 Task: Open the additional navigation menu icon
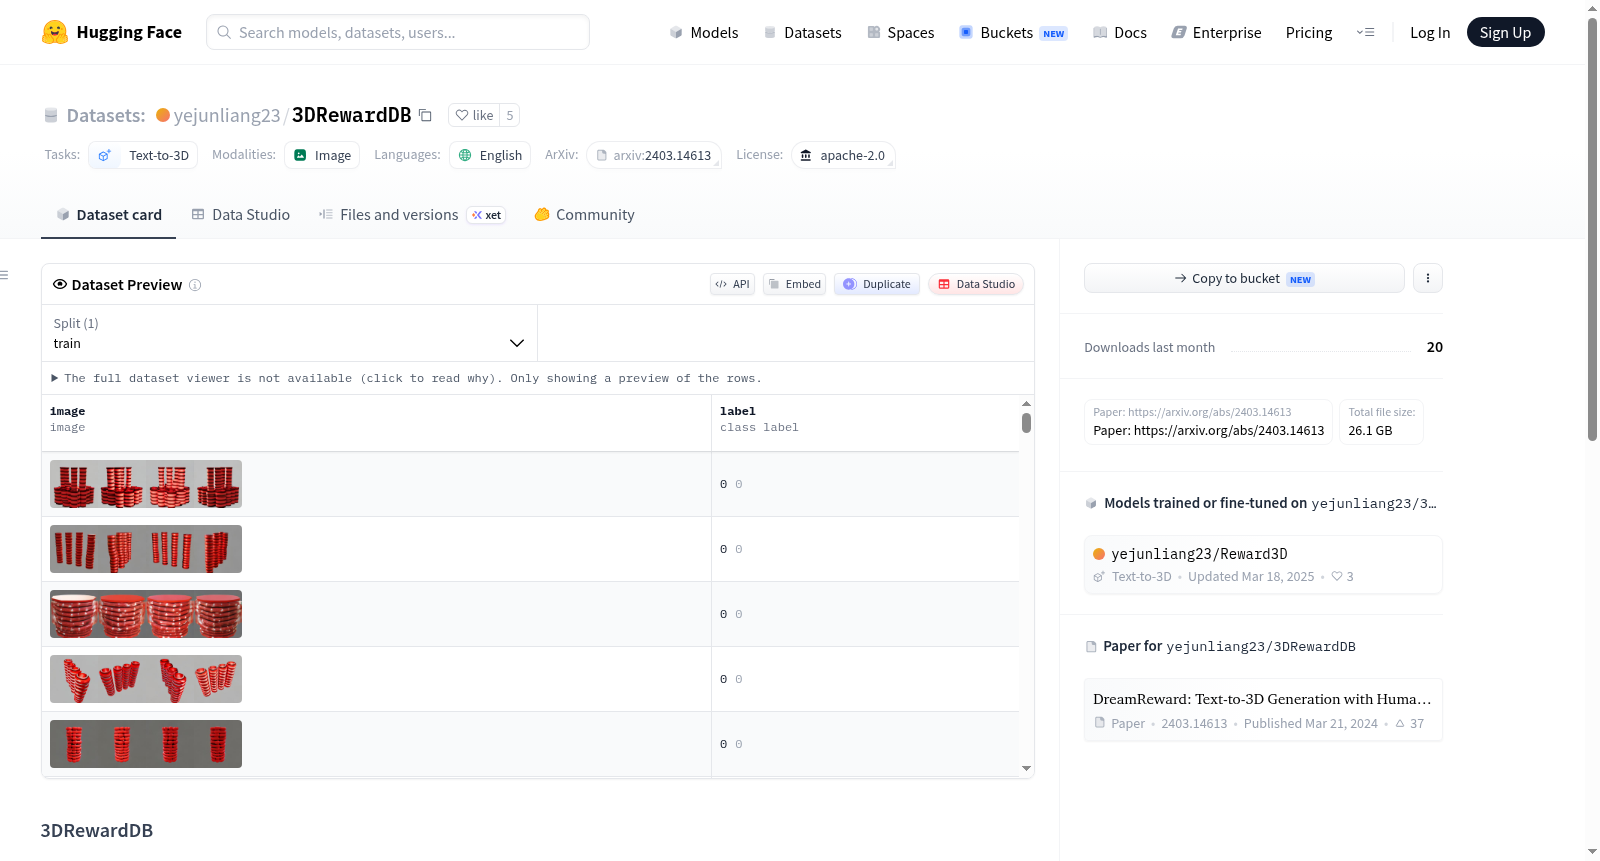[1365, 32]
